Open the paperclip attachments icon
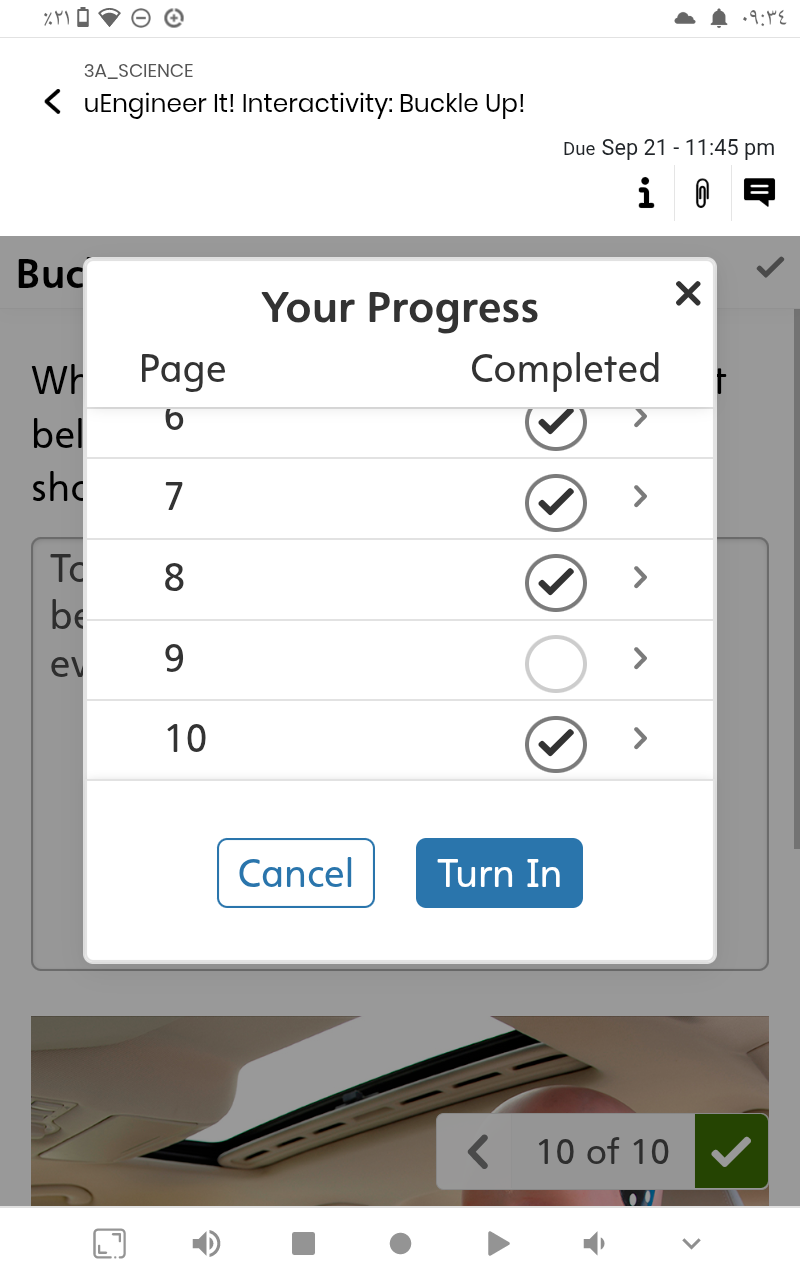The height and width of the screenshot is (1280, 800). coord(702,192)
